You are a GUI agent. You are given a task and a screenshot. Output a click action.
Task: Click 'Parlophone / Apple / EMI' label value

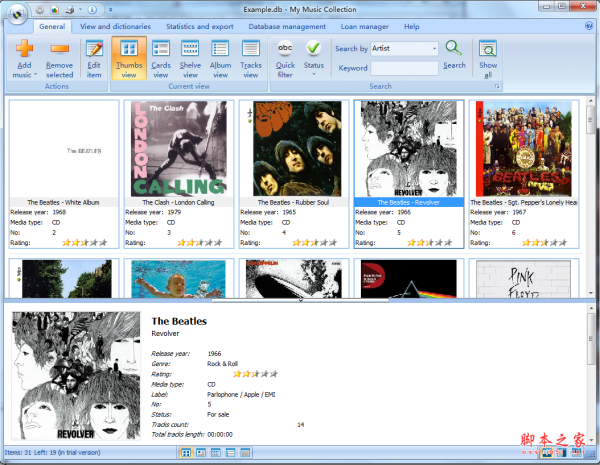(x=241, y=395)
